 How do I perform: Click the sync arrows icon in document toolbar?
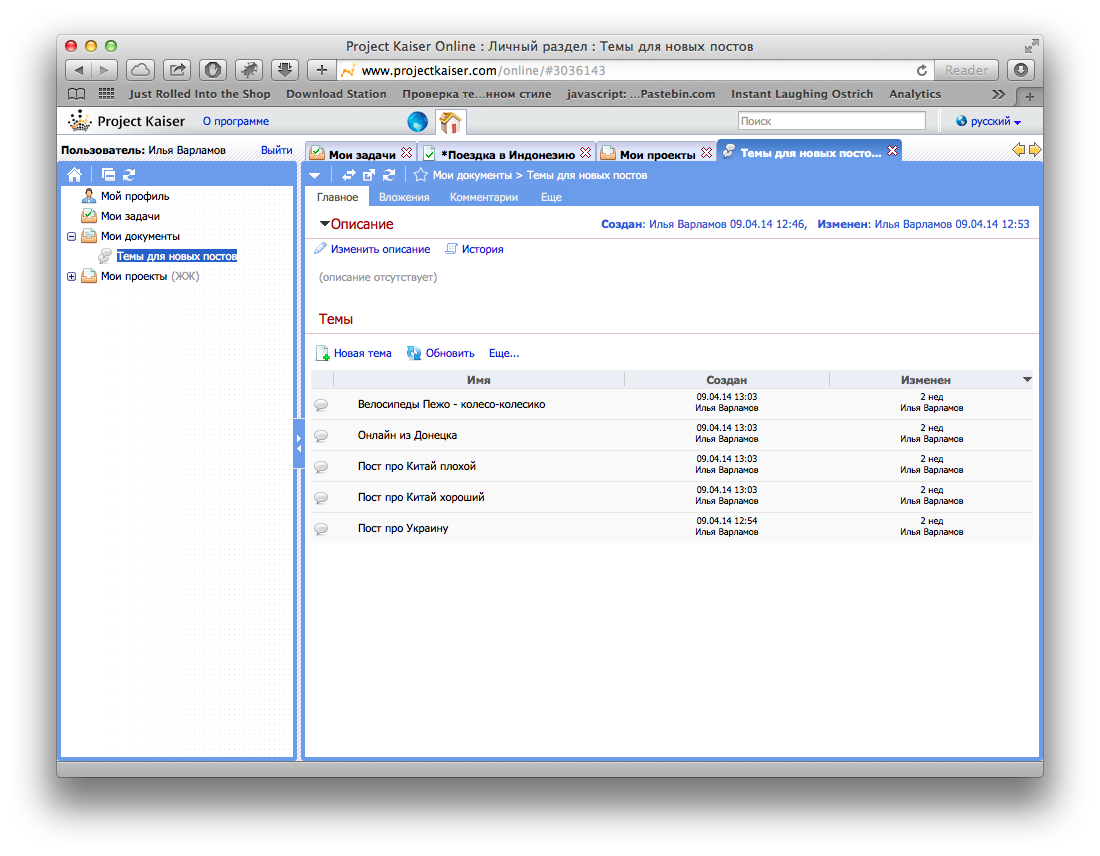(x=349, y=175)
